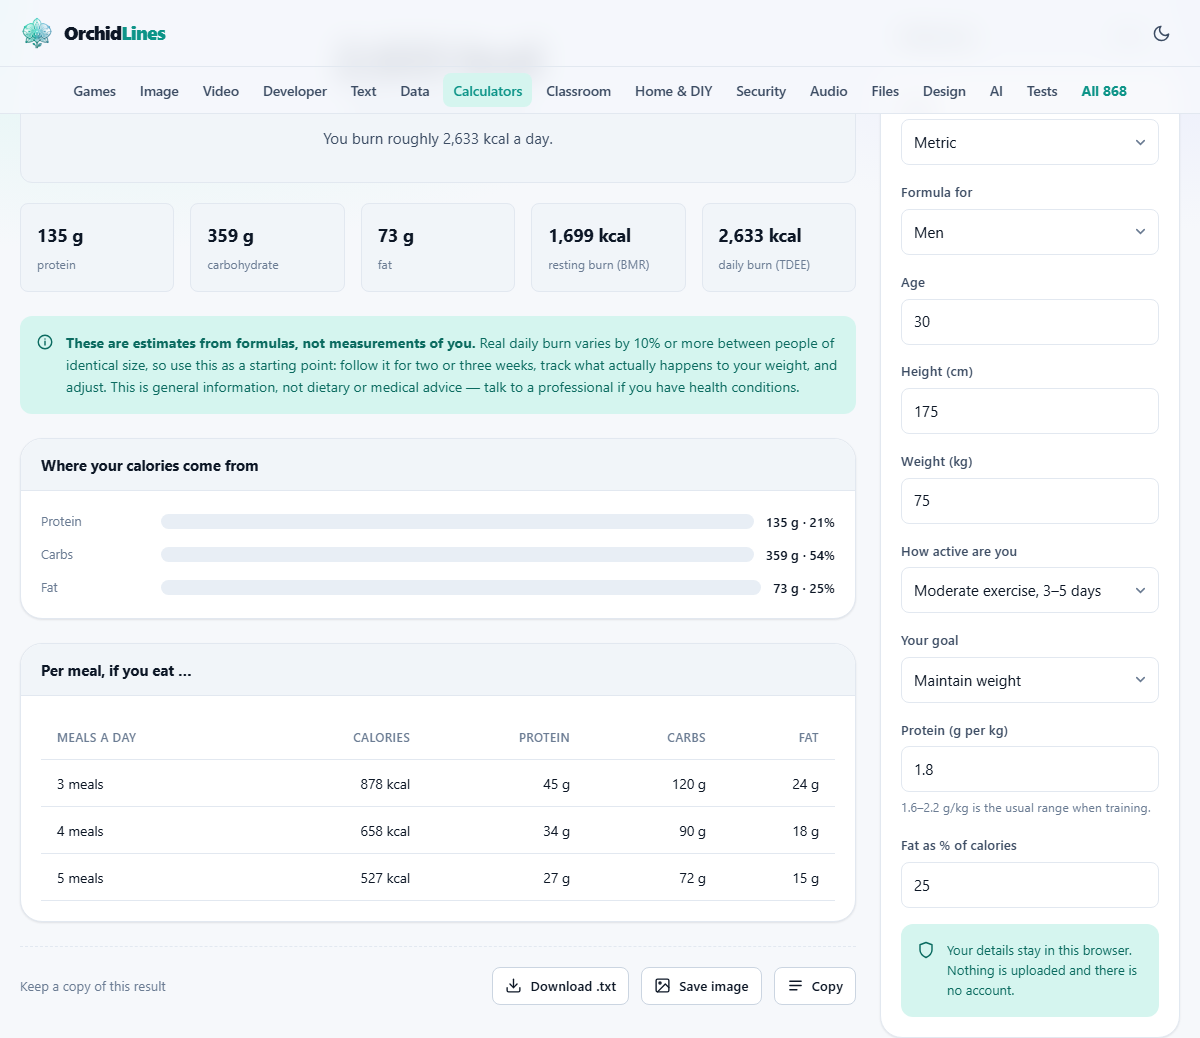Viewport: 1200px width, 1038px height.
Task: Click the Keep a copy of this result text
Action: click(93, 986)
